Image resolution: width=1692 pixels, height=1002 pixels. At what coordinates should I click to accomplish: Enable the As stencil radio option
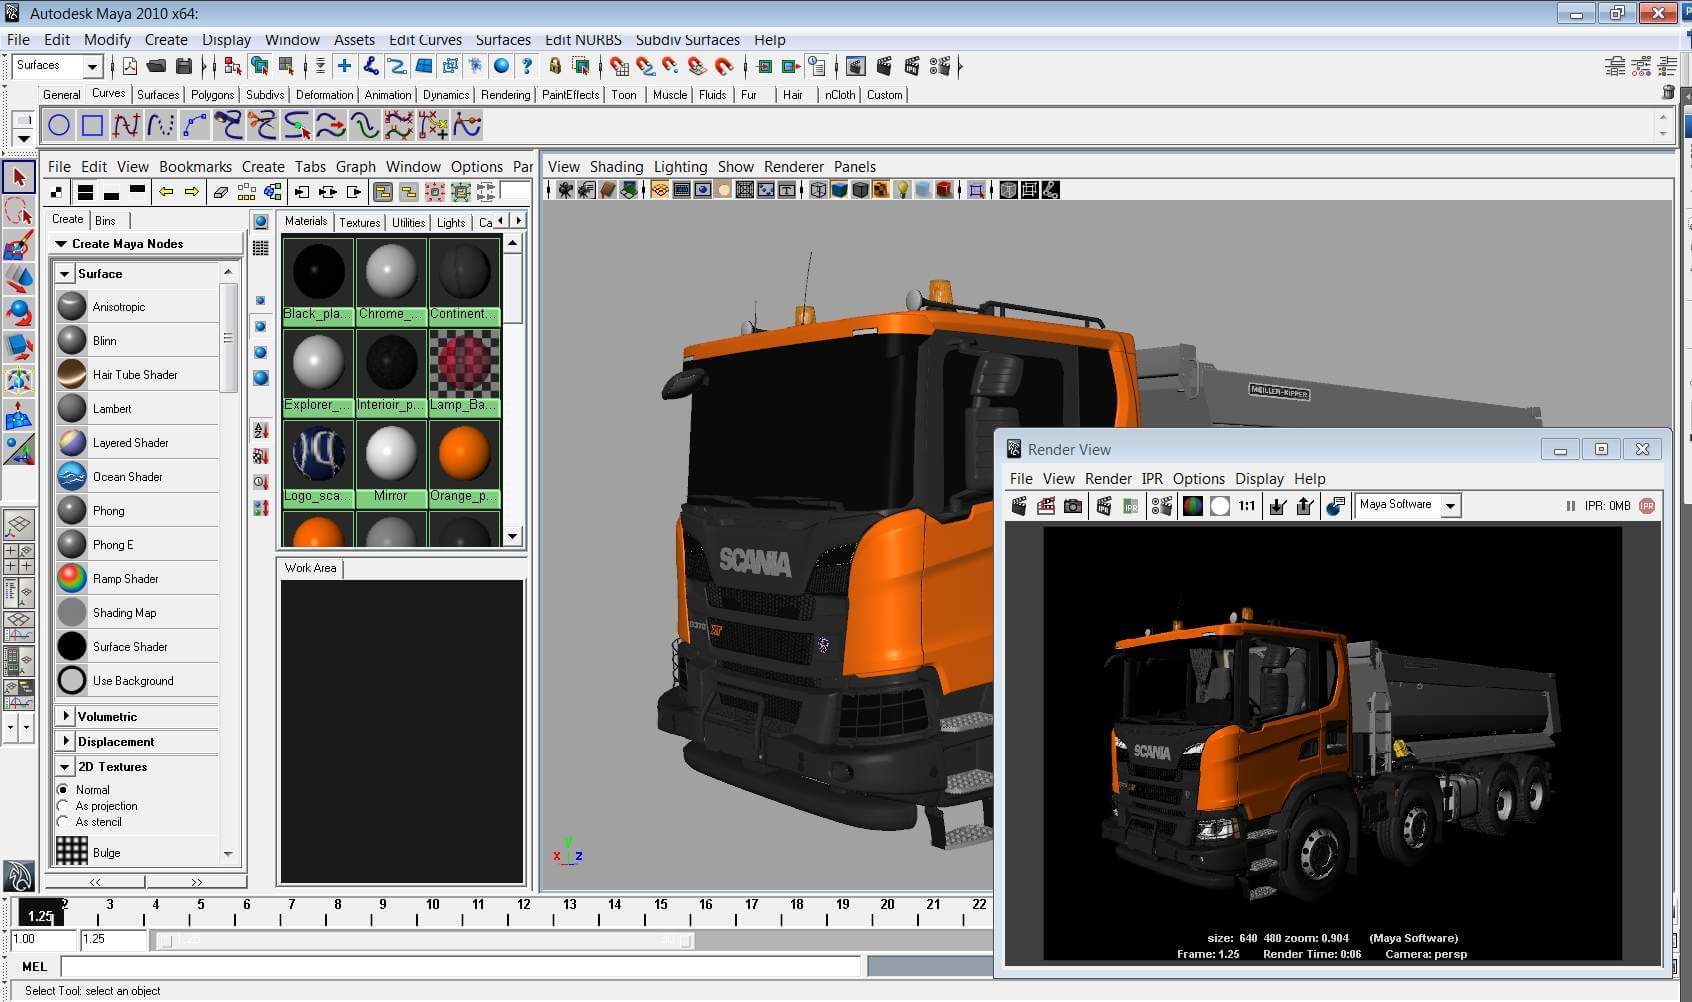tap(63, 822)
